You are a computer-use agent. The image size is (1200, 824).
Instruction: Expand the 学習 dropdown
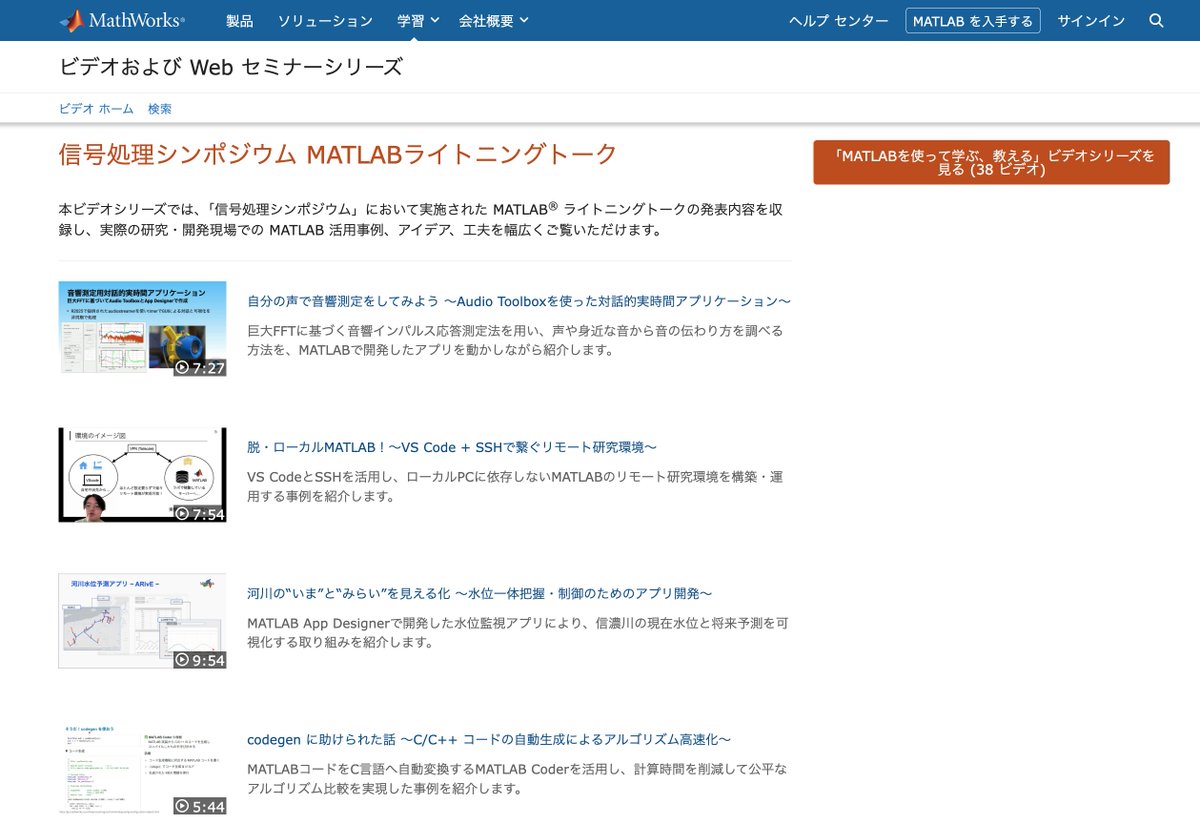pos(418,20)
